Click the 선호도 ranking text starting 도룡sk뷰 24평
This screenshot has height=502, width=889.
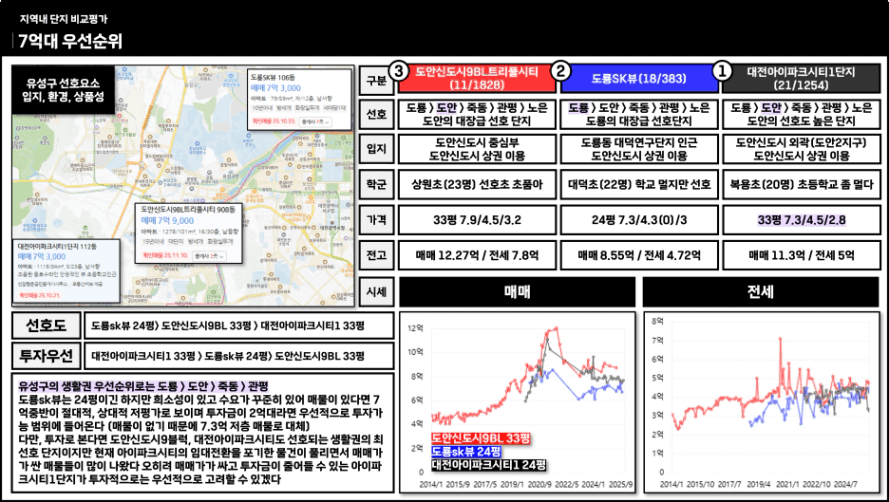tap(227, 326)
